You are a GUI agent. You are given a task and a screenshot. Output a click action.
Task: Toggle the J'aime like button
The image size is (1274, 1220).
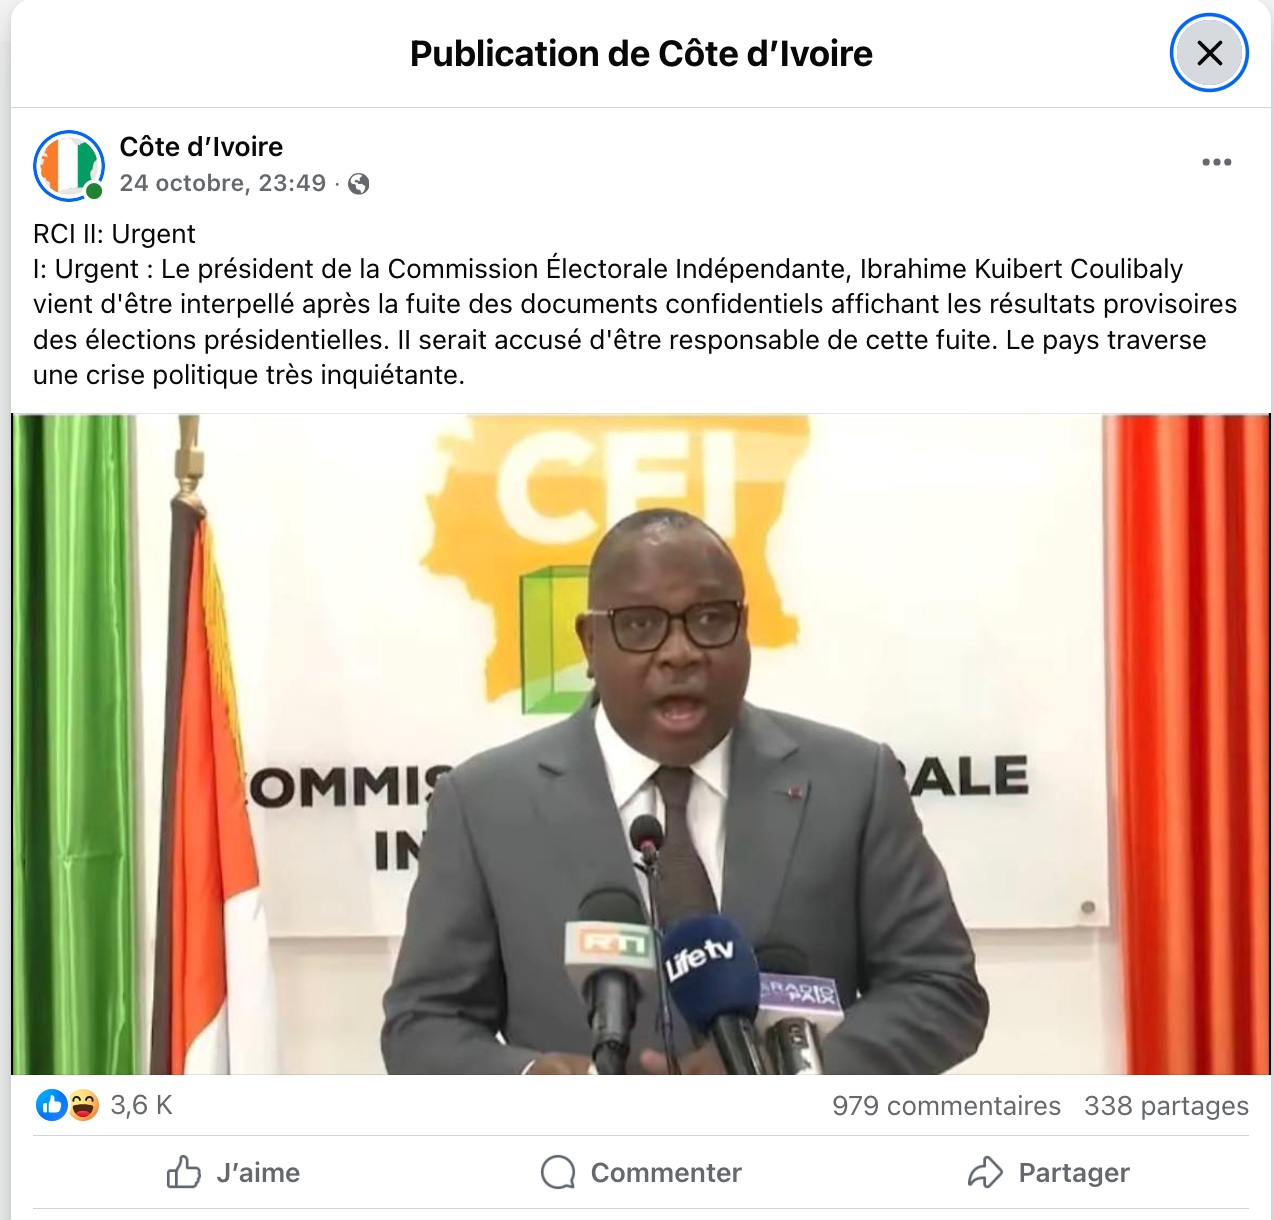tap(233, 1172)
